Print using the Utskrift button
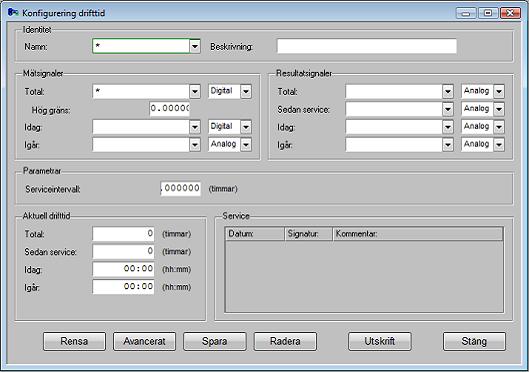 pyautogui.click(x=380, y=341)
